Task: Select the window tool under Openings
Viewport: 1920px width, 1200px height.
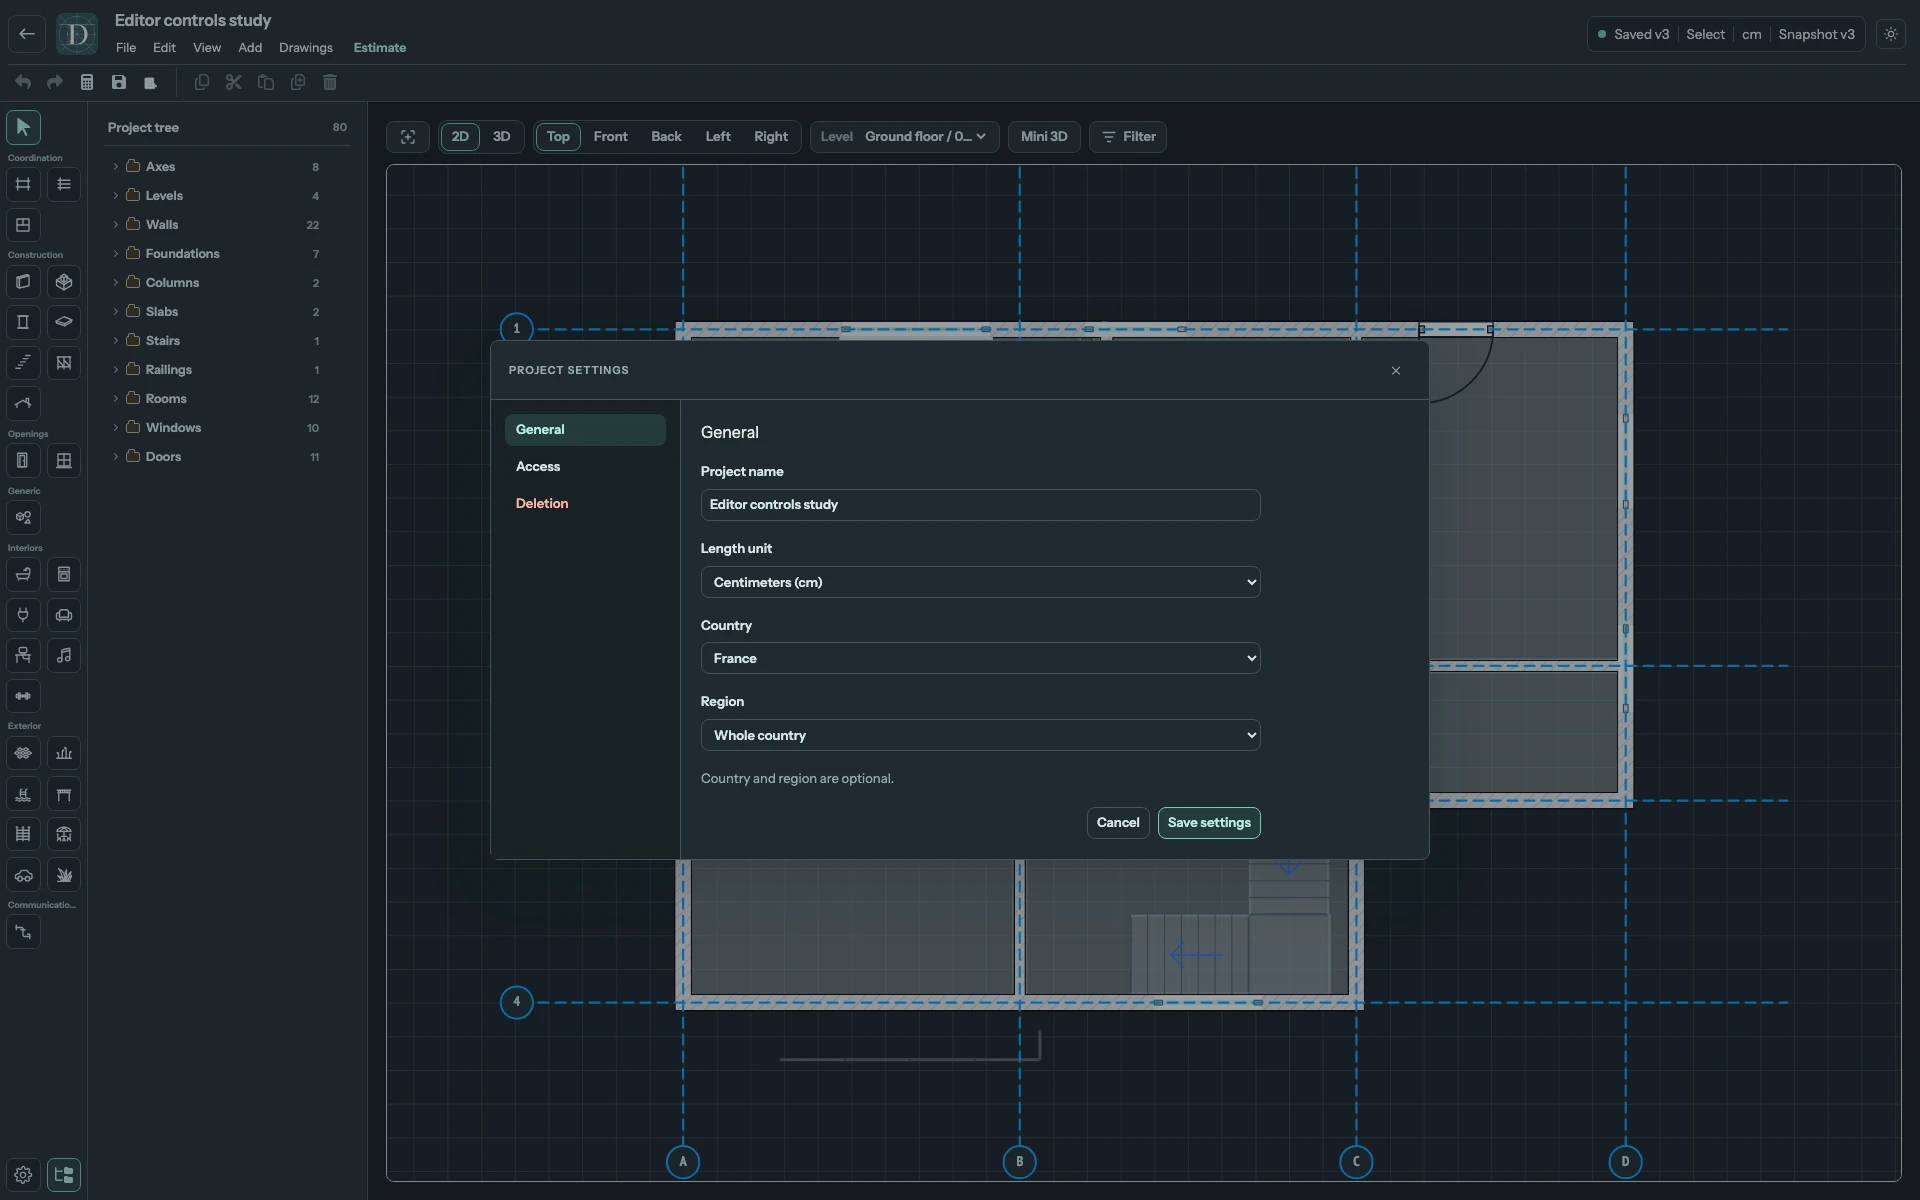Action: point(64,460)
